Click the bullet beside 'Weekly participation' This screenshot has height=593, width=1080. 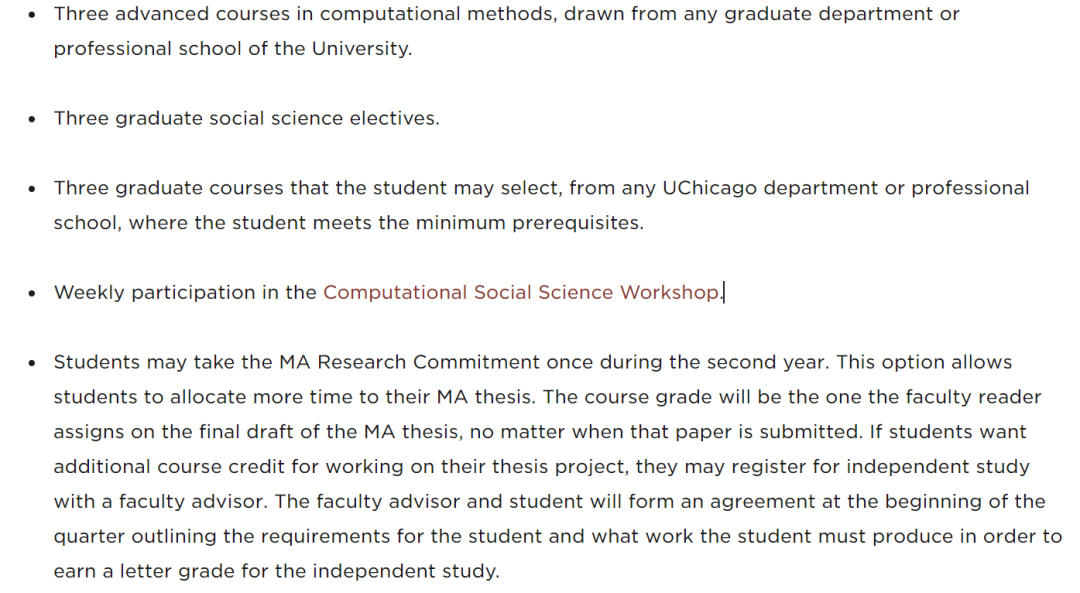tap(33, 294)
